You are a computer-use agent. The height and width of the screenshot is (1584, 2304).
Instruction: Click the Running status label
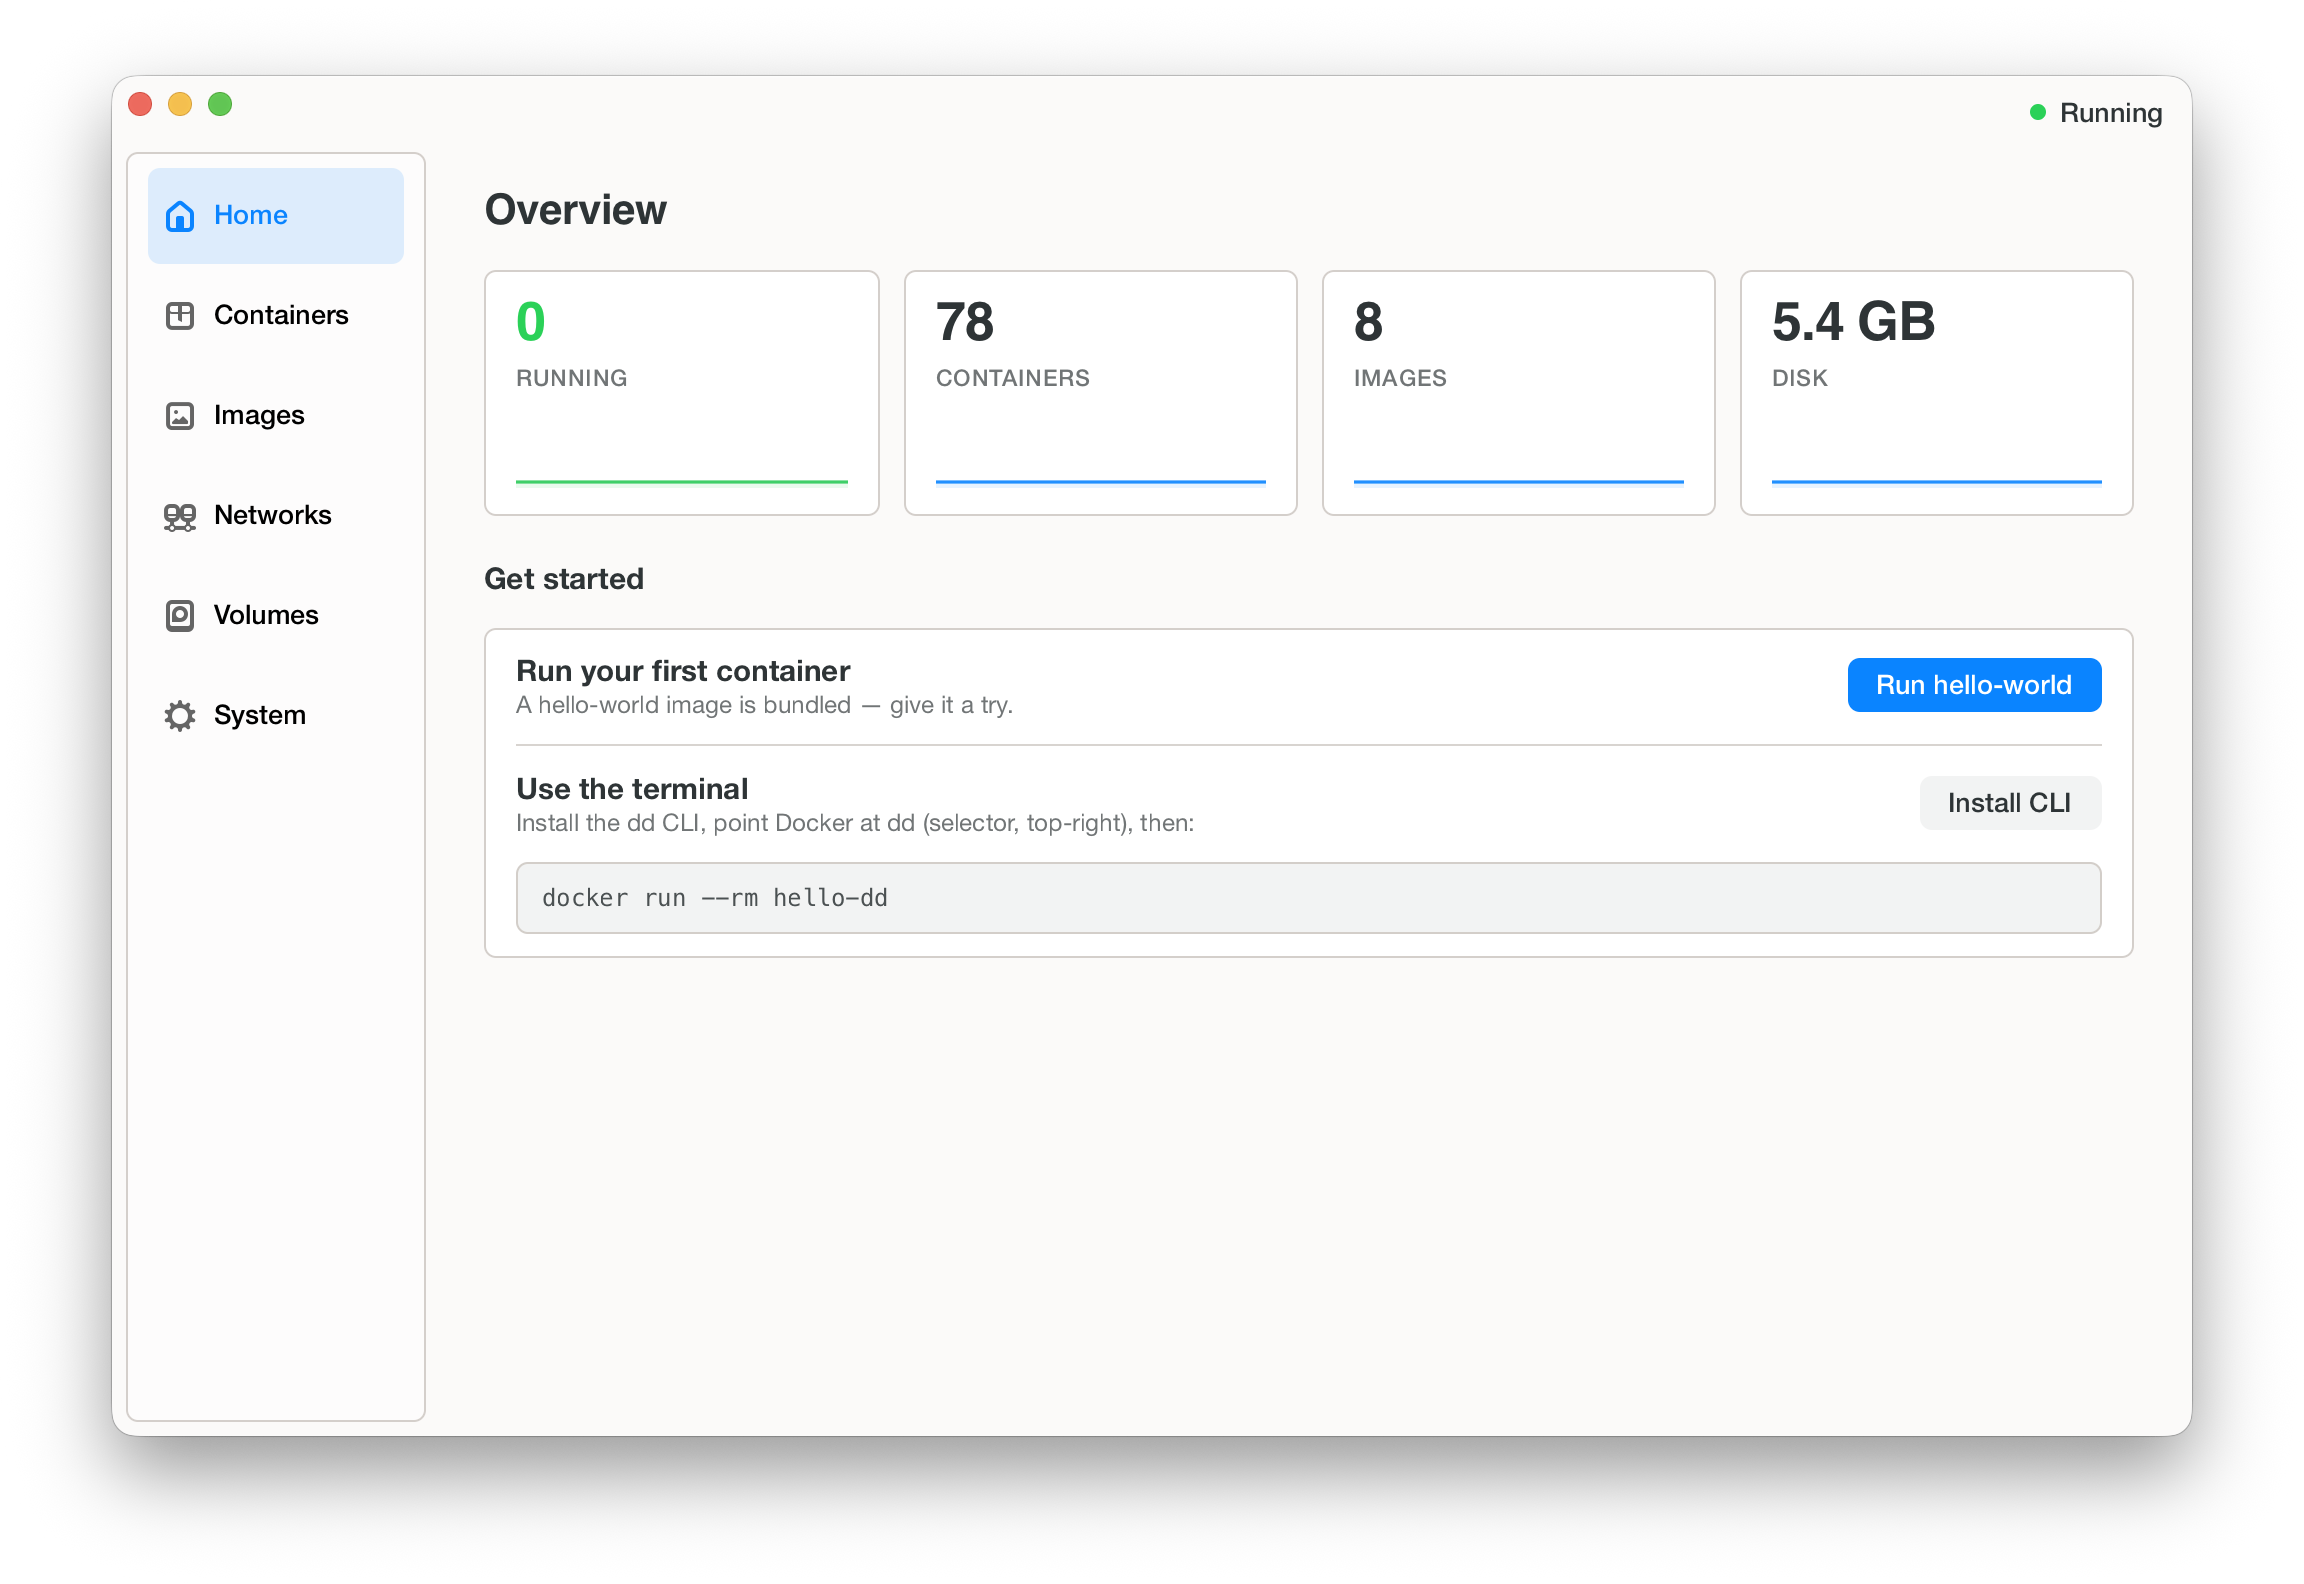click(2111, 113)
